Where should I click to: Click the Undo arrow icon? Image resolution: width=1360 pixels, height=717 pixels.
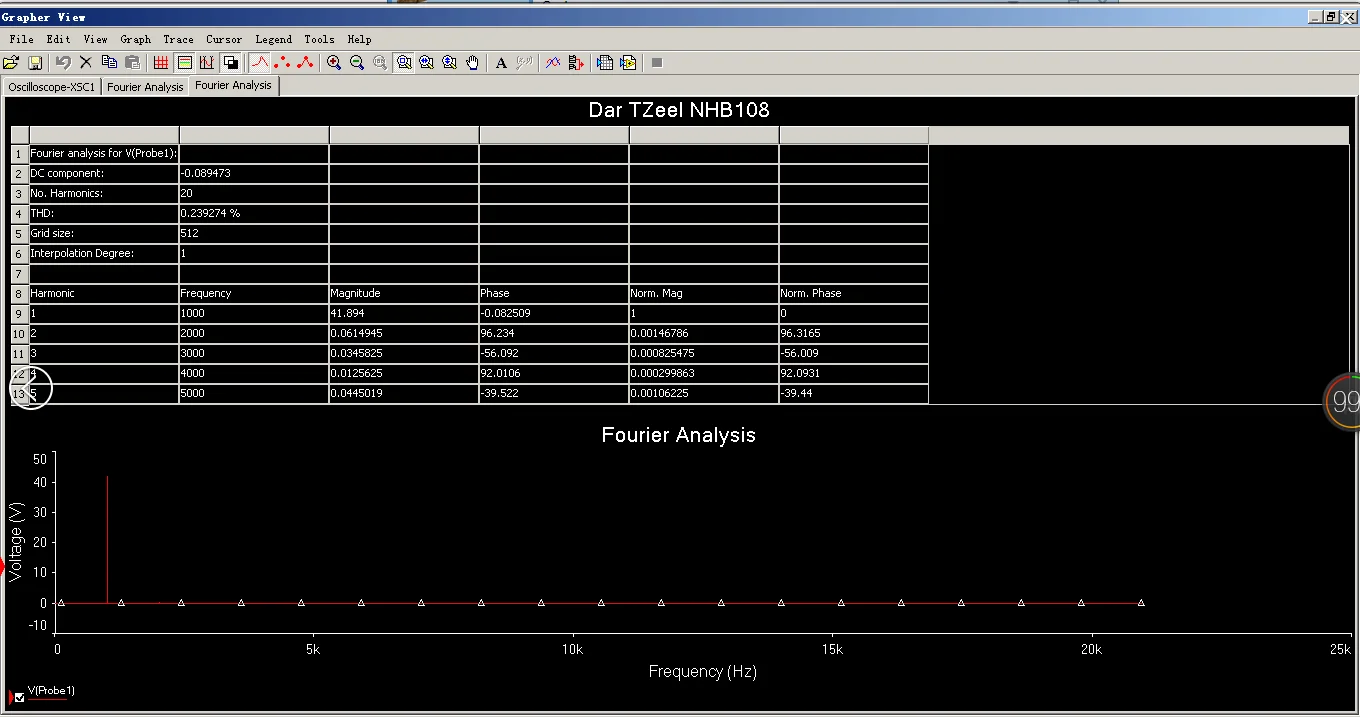(x=63, y=62)
